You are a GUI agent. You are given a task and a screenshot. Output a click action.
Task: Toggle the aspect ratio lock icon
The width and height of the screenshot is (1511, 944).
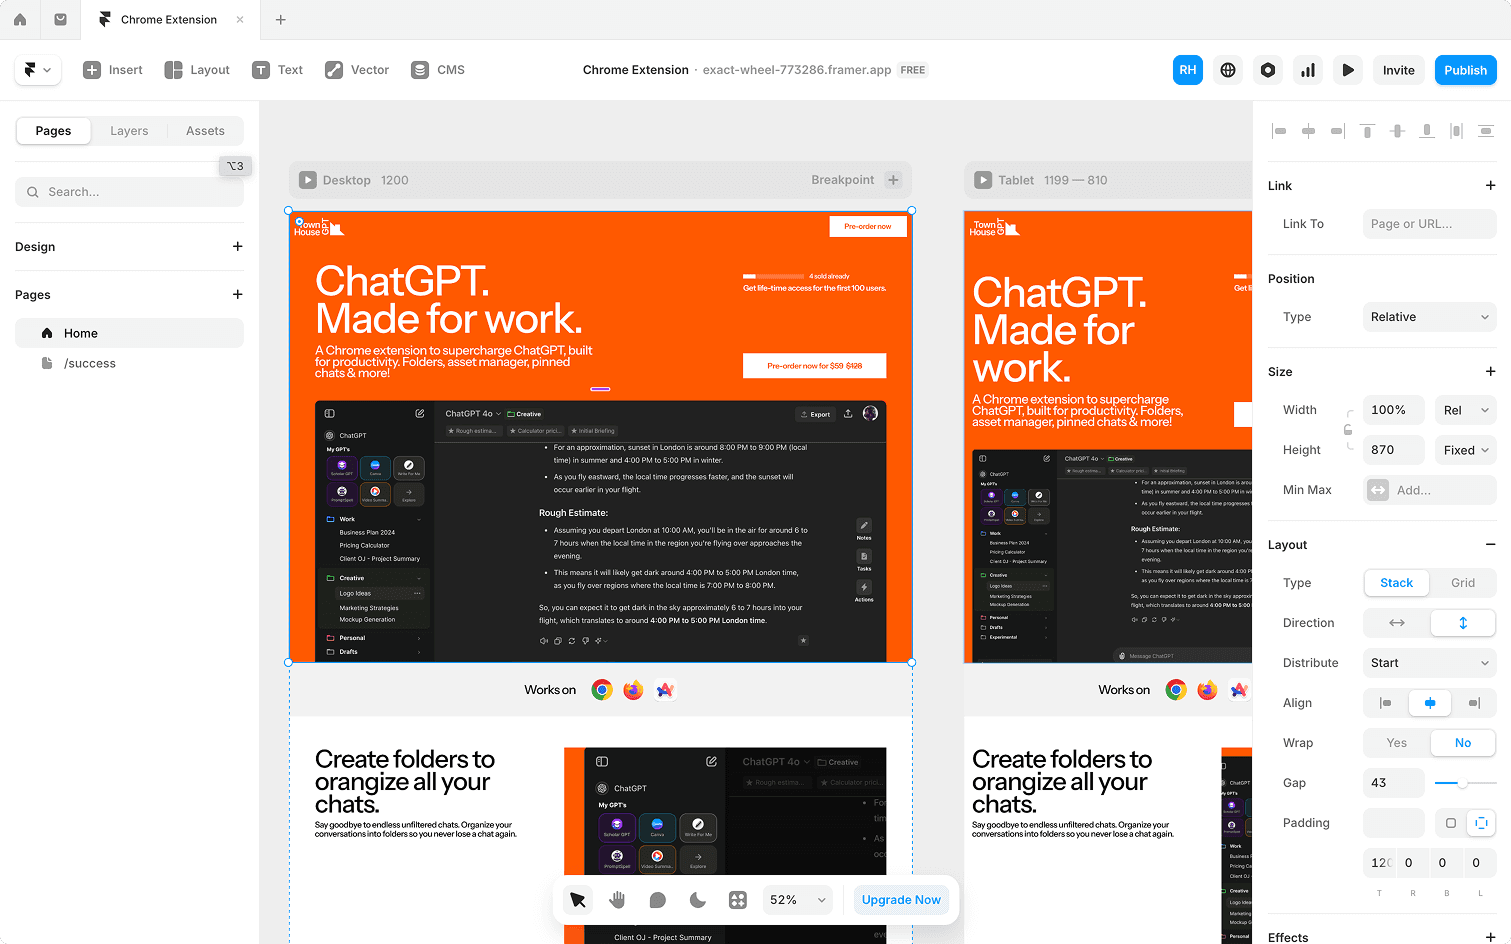click(x=1348, y=430)
